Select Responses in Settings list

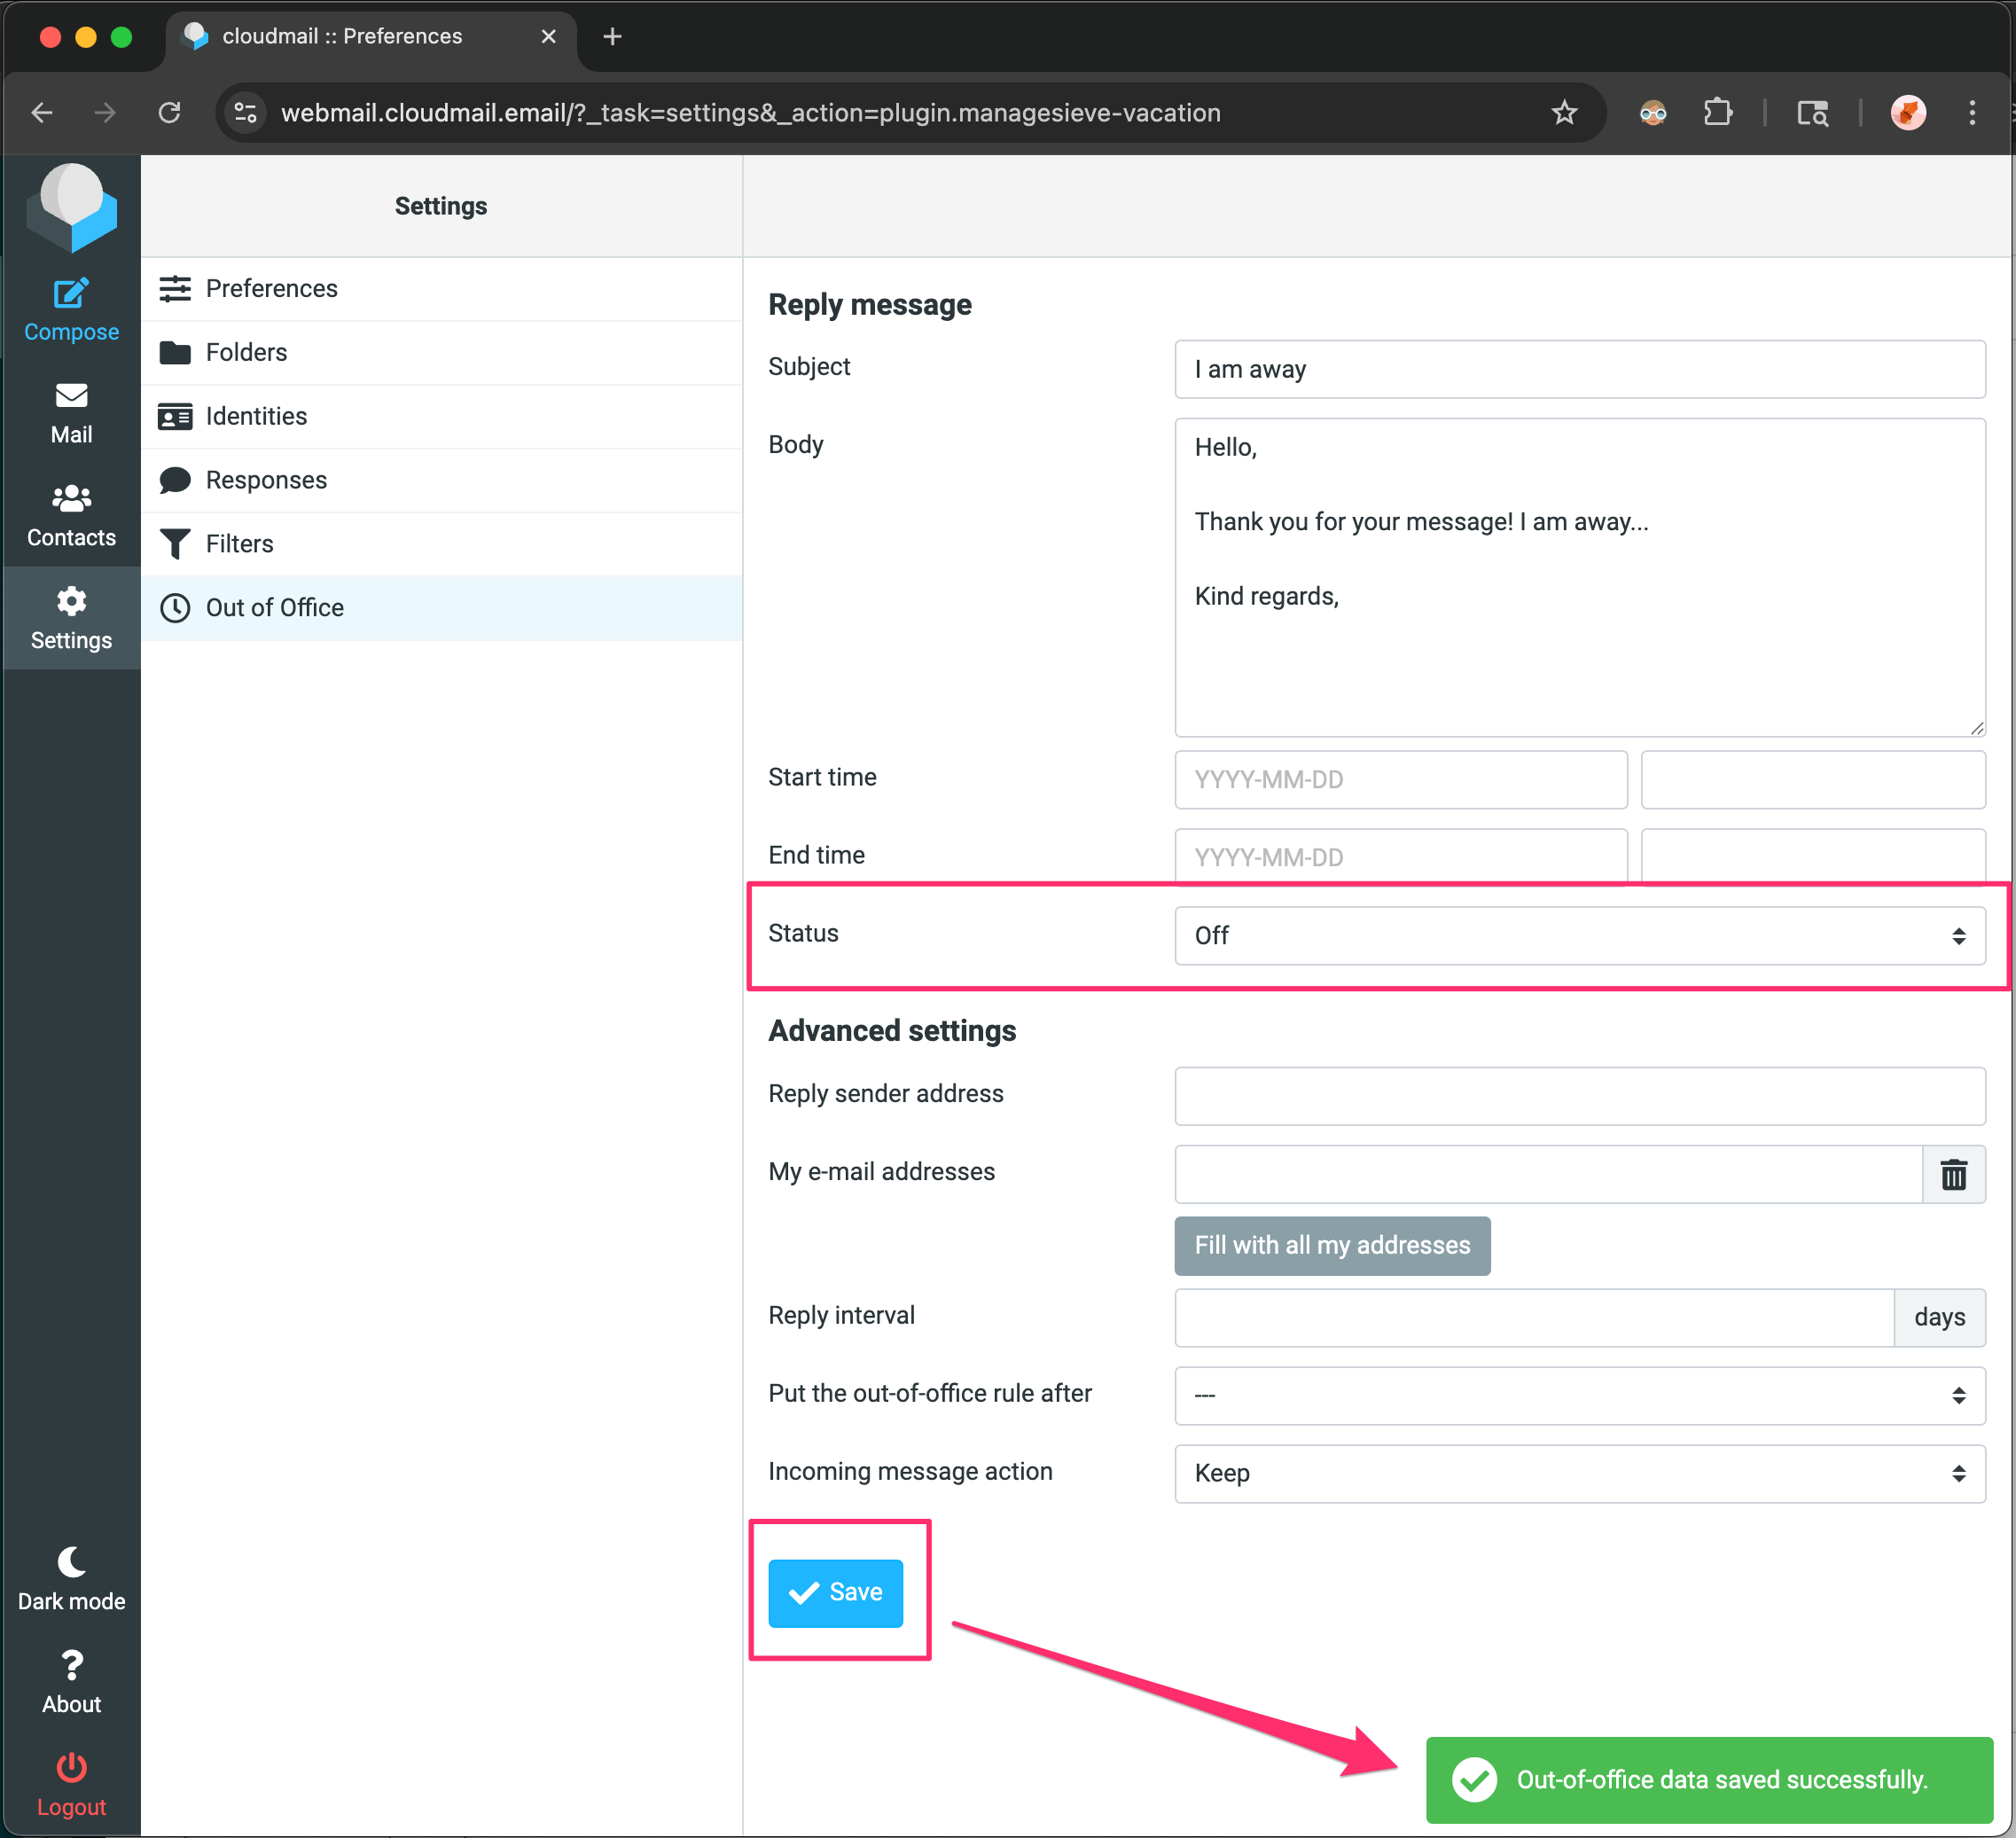tap(266, 480)
